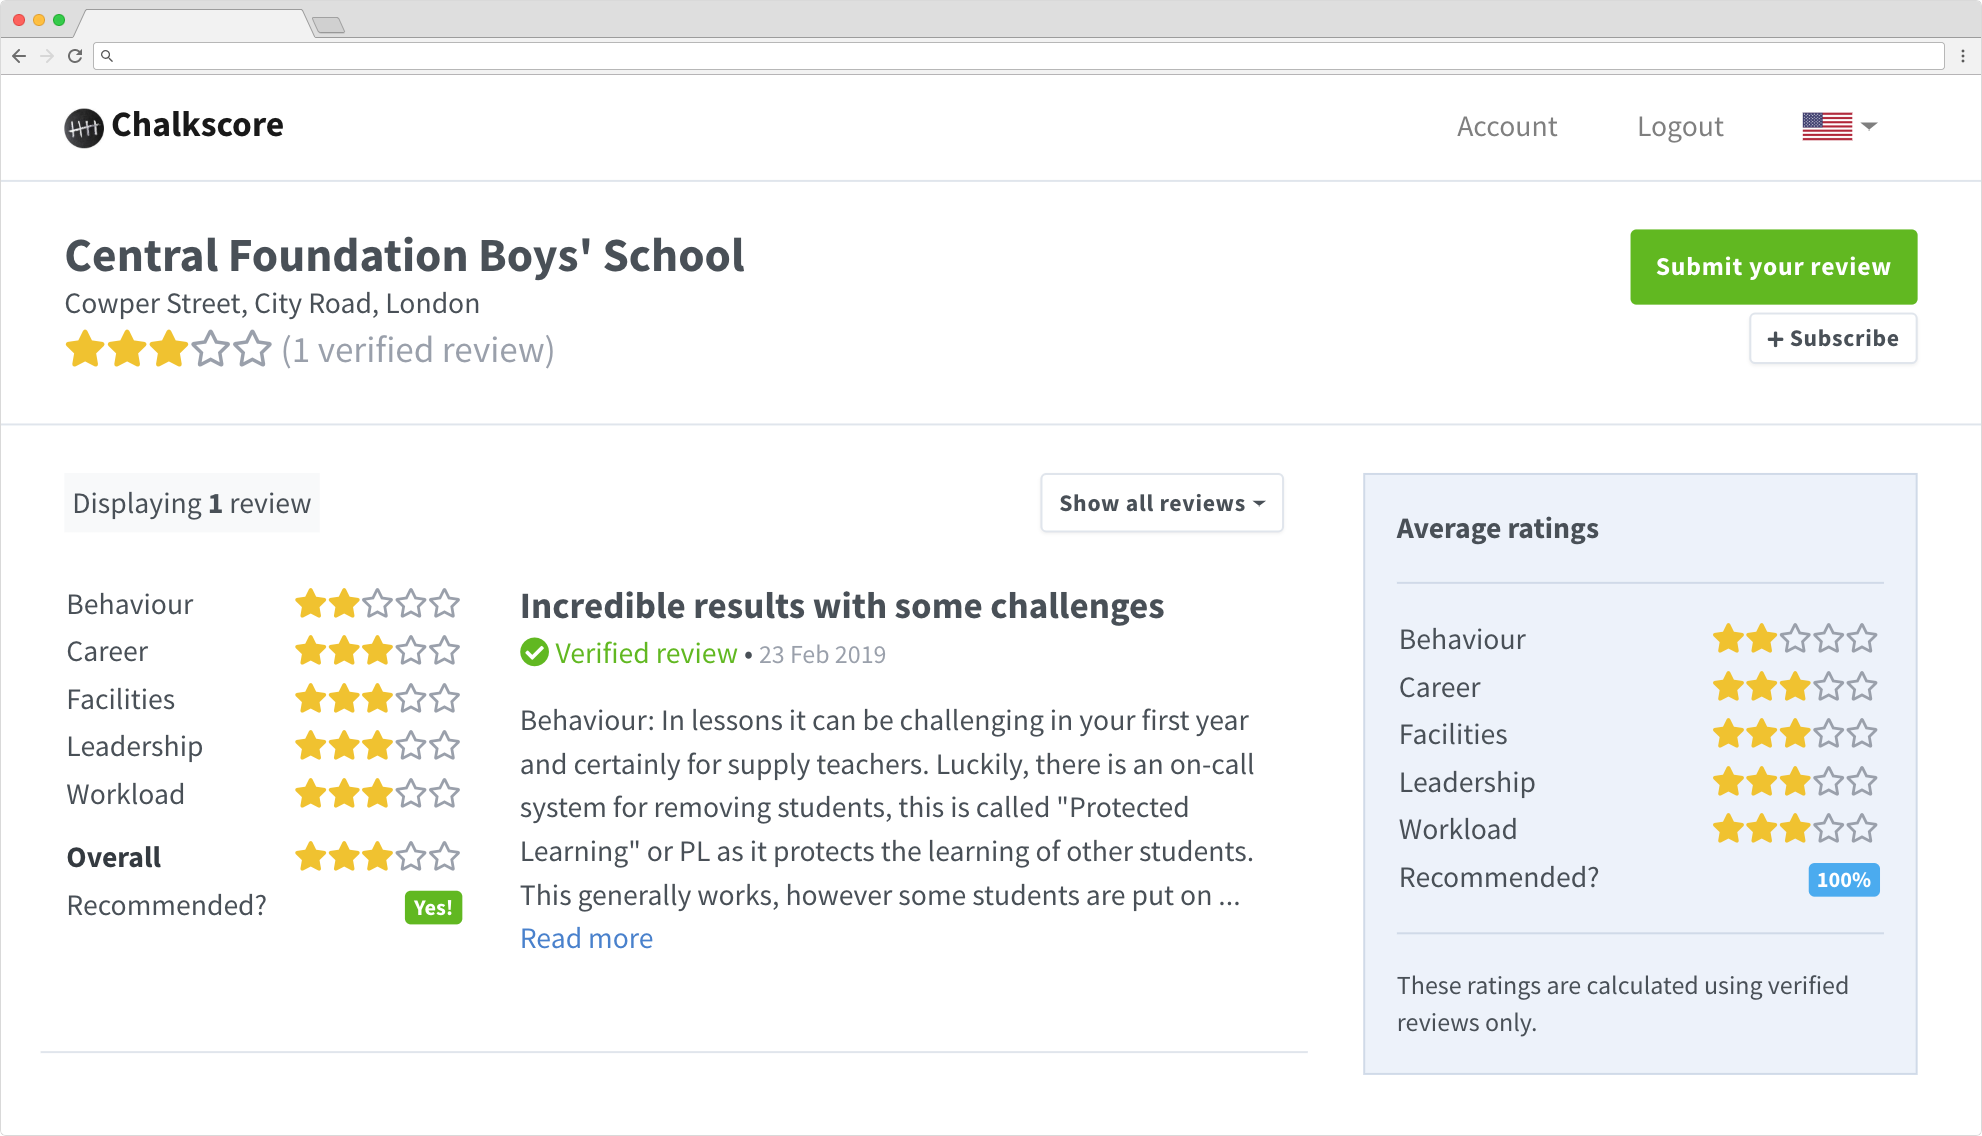Image resolution: width=1982 pixels, height=1136 pixels.
Task: Open the browser three-dot menu
Action: 1963,56
